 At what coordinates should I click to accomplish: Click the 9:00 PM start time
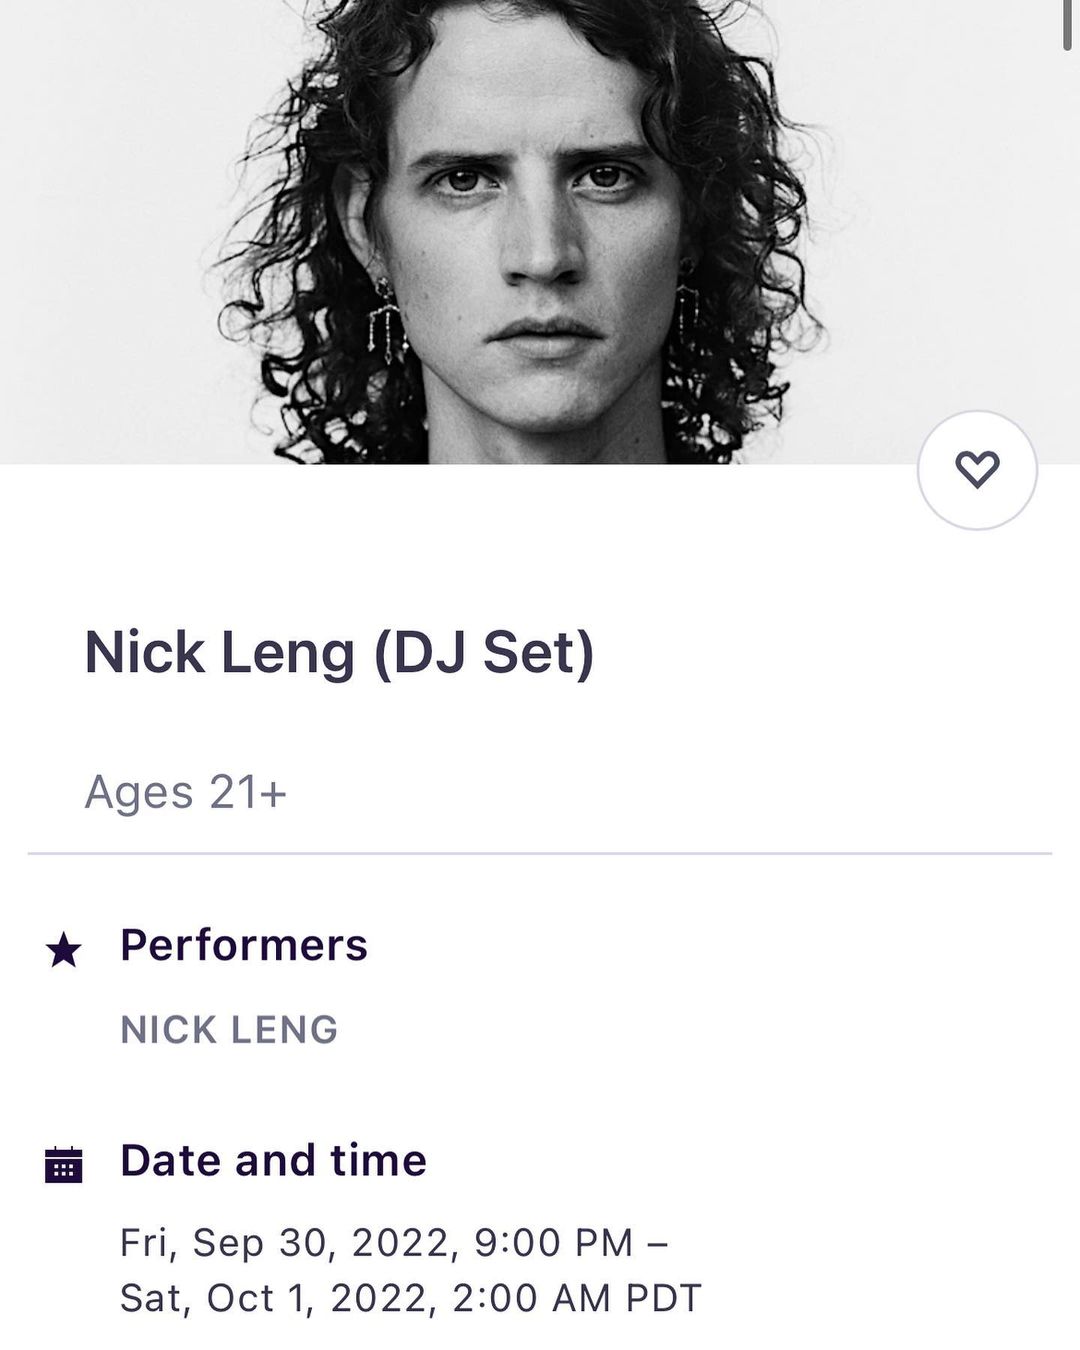(554, 1243)
